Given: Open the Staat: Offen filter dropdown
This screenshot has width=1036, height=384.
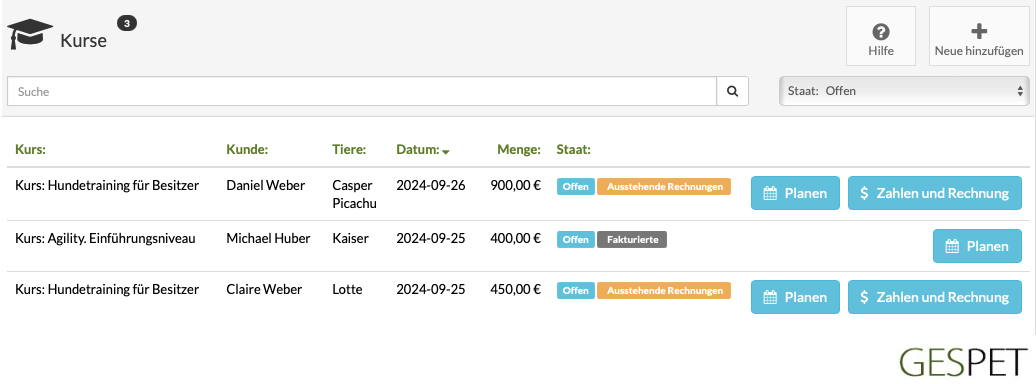Looking at the screenshot, I should [904, 91].
